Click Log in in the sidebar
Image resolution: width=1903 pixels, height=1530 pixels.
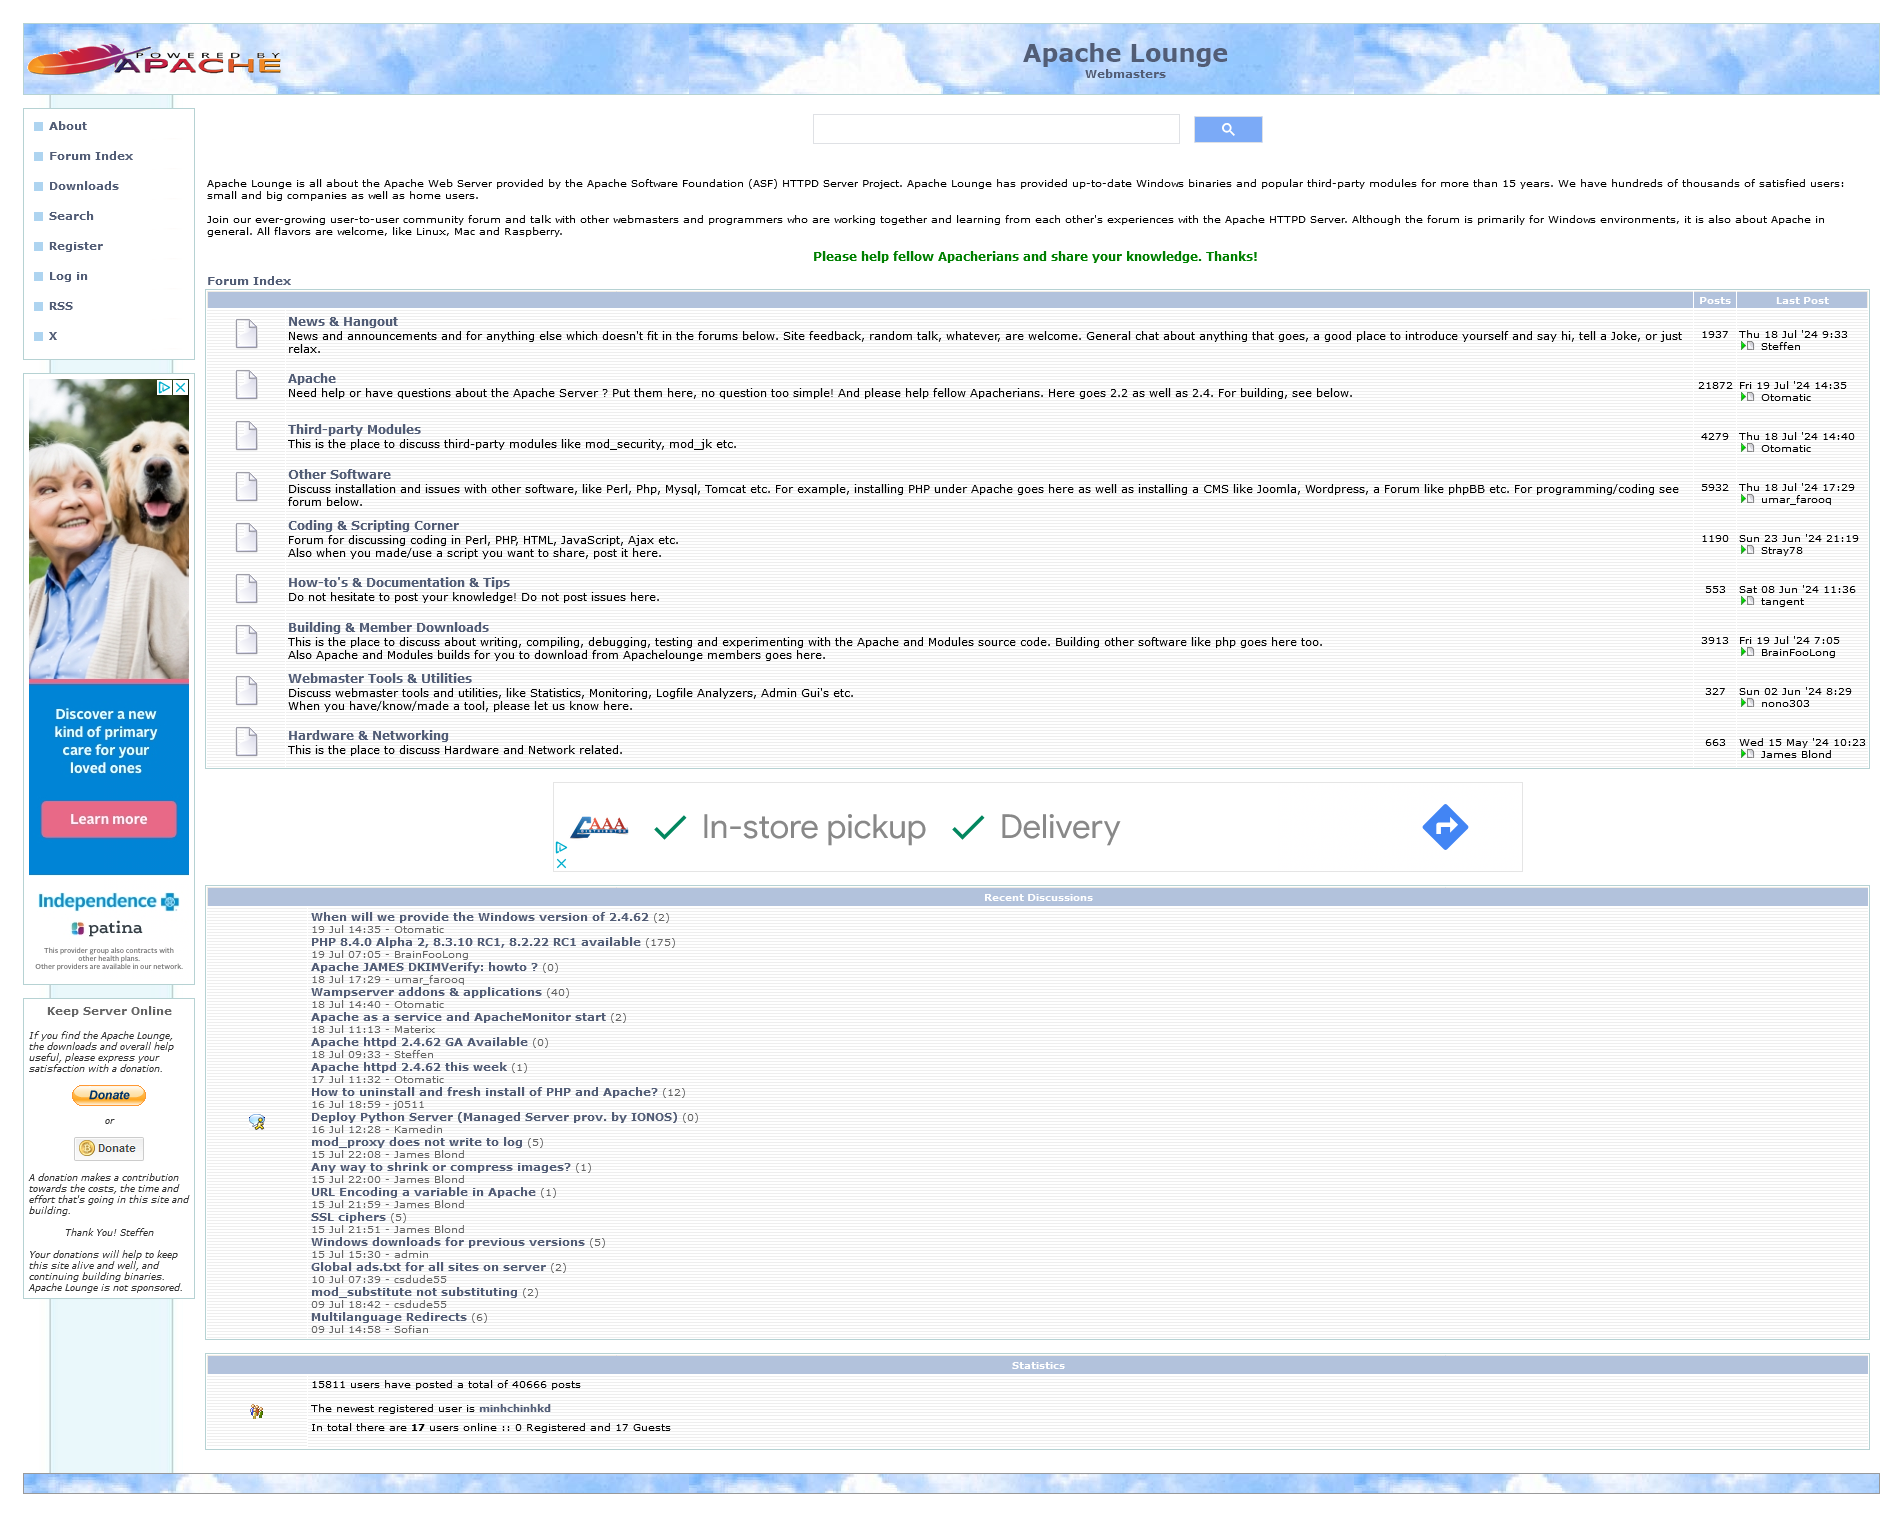pyautogui.click(x=68, y=276)
